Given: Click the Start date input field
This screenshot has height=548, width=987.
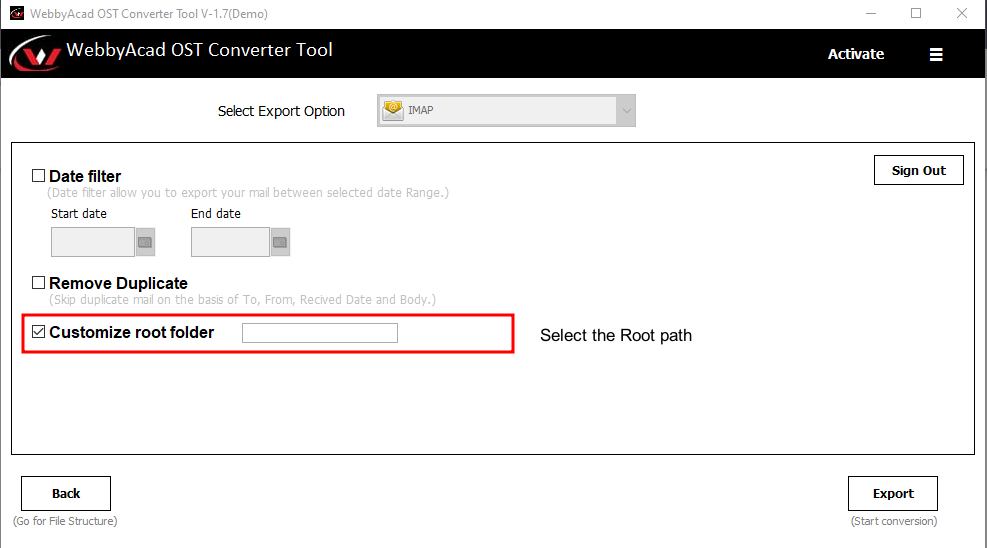Looking at the screenshot, I should [x=93, y=242].
